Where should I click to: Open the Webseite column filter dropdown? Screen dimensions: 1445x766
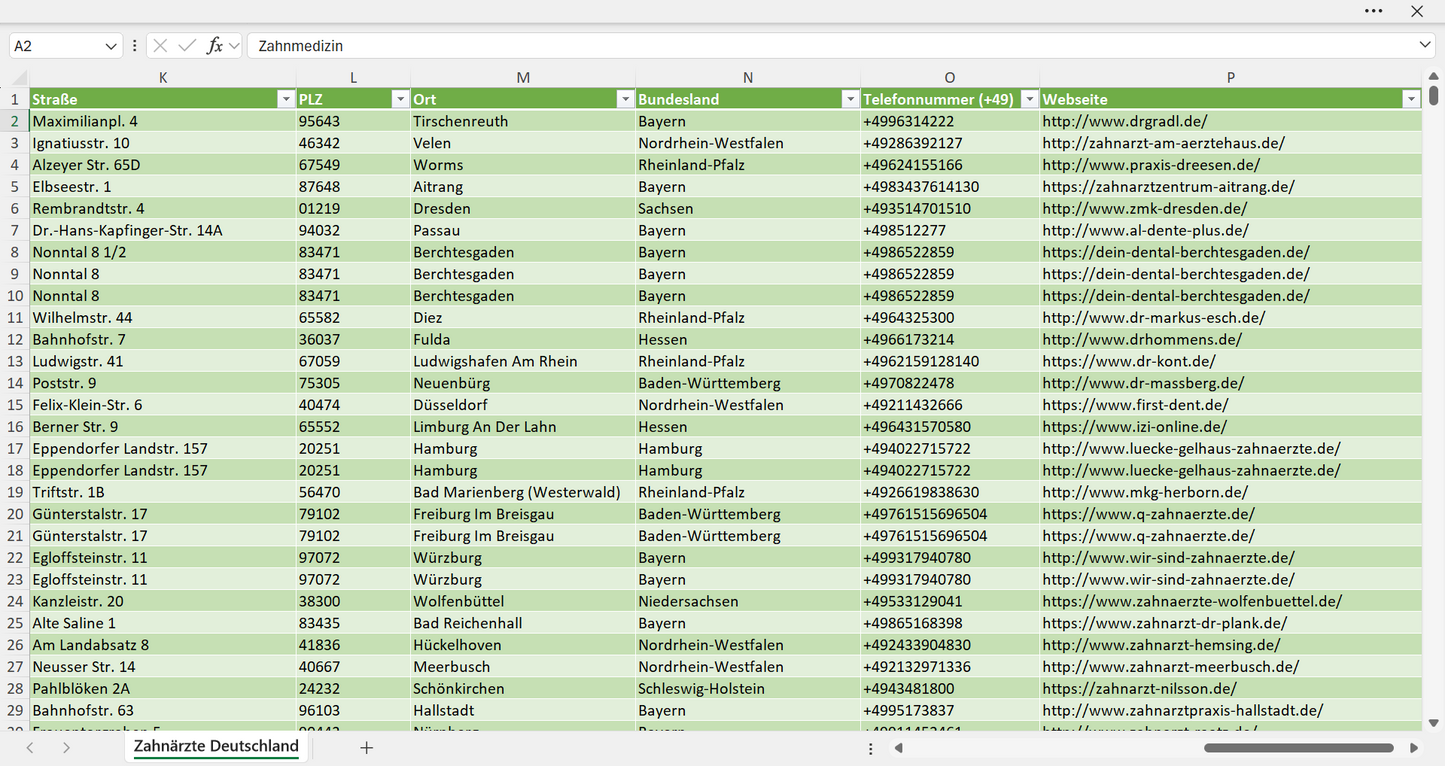(1411, 99)
